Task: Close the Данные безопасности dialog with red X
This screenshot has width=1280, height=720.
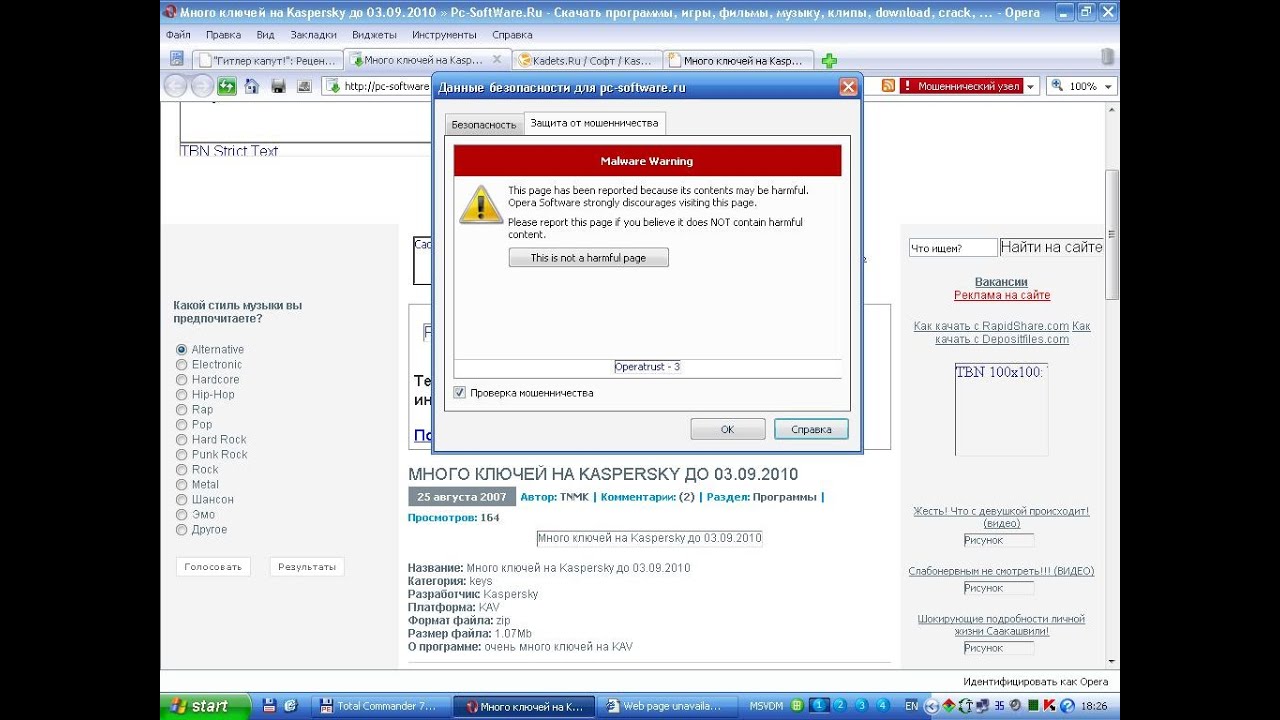Action: point(848,87)
